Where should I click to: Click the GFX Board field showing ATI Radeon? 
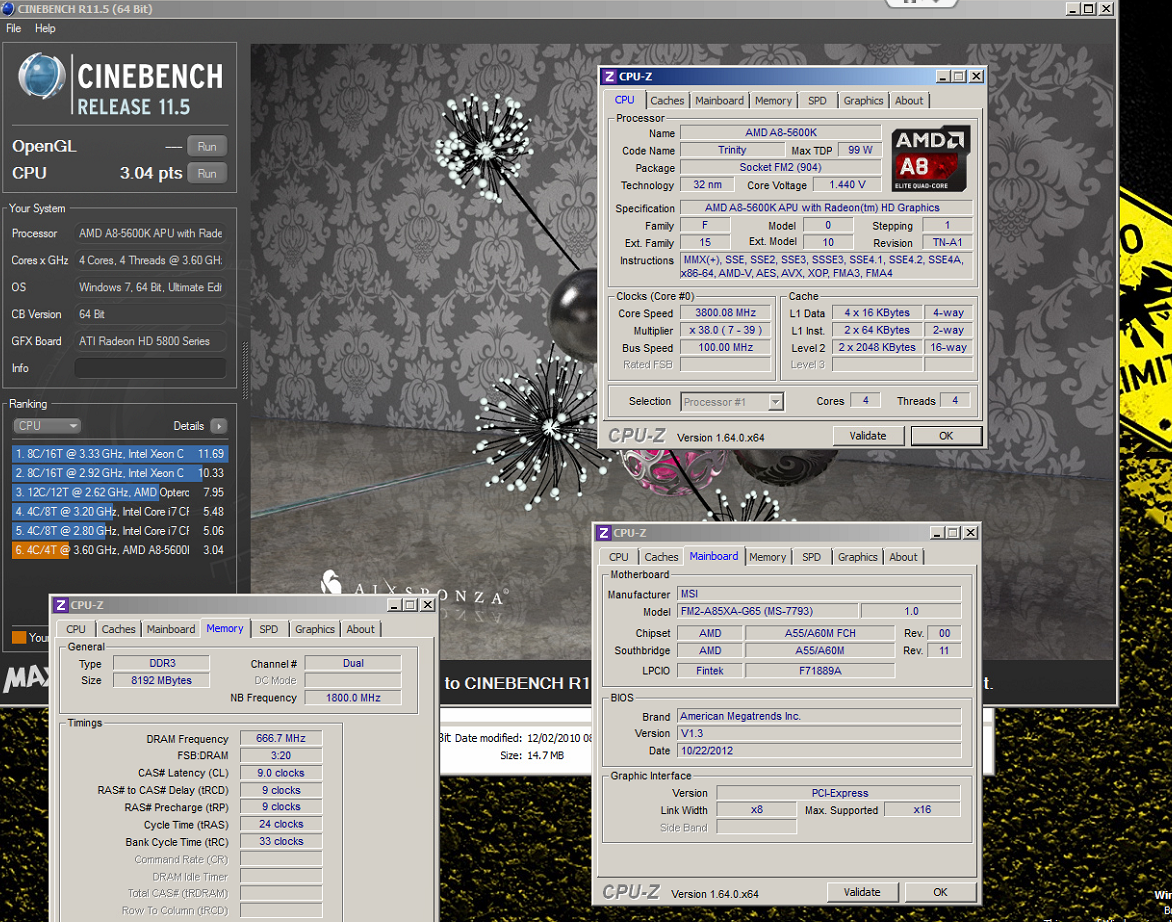click(150, 341)
